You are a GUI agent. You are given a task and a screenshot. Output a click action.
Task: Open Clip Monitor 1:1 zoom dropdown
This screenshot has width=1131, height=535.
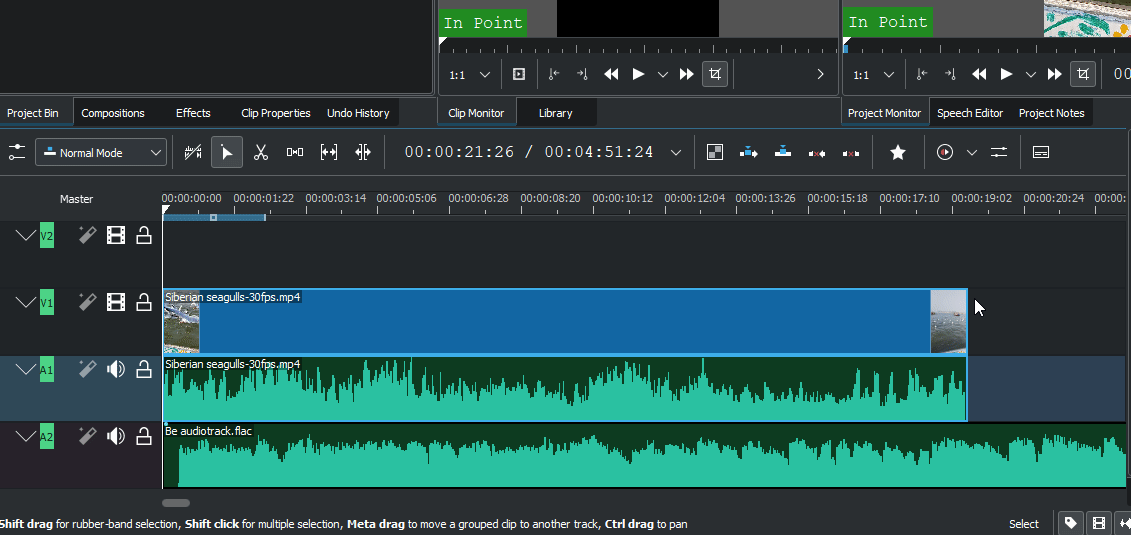[x=470, y=75]
